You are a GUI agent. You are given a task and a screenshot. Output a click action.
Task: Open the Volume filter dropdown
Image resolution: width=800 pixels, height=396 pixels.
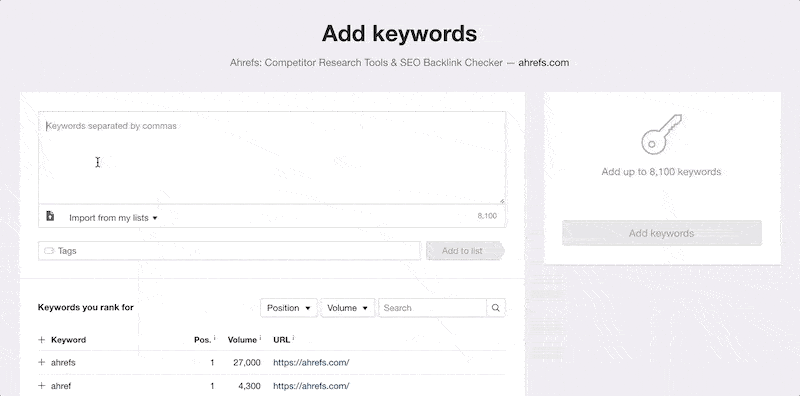pos(347,308)
